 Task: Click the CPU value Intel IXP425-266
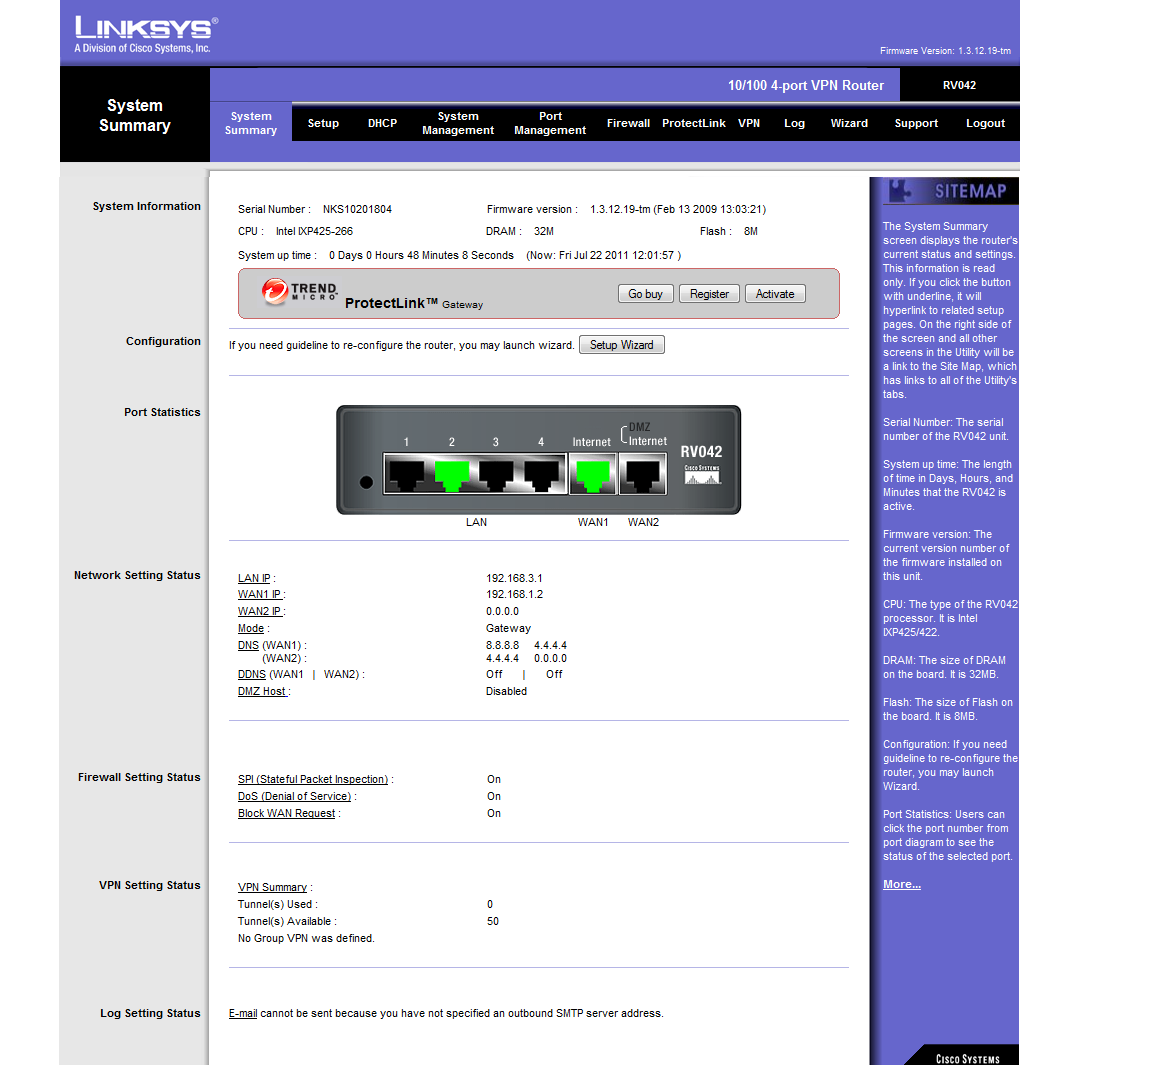pos(314,232)
